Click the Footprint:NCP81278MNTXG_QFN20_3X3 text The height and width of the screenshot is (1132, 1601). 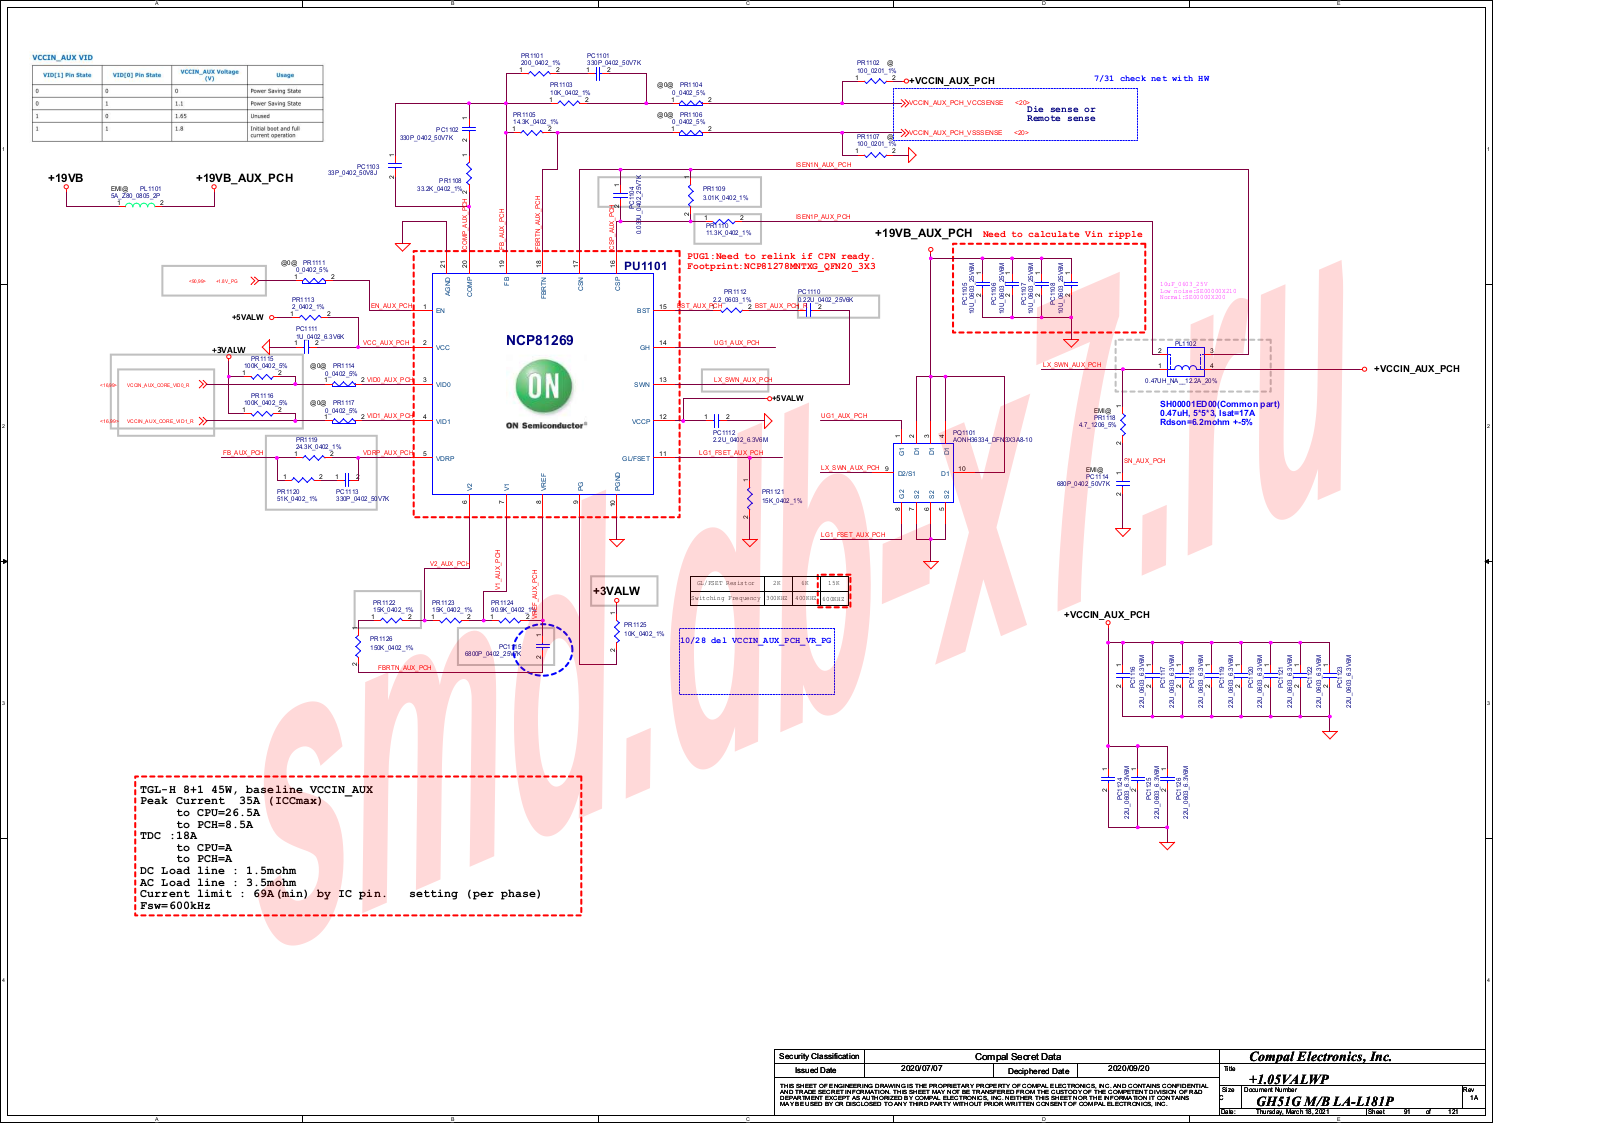(780, 267)
